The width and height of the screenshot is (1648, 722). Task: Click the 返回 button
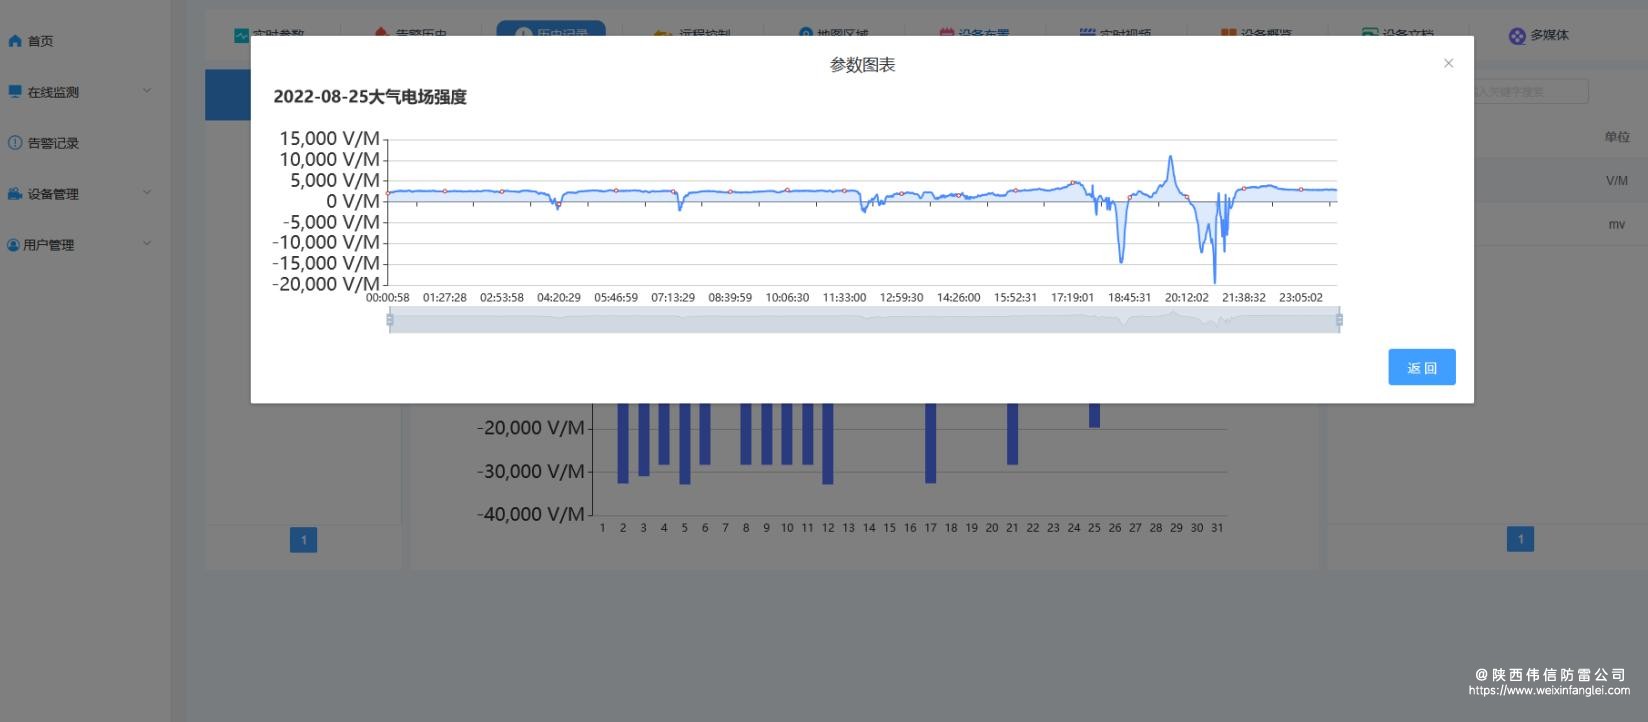1421,367
